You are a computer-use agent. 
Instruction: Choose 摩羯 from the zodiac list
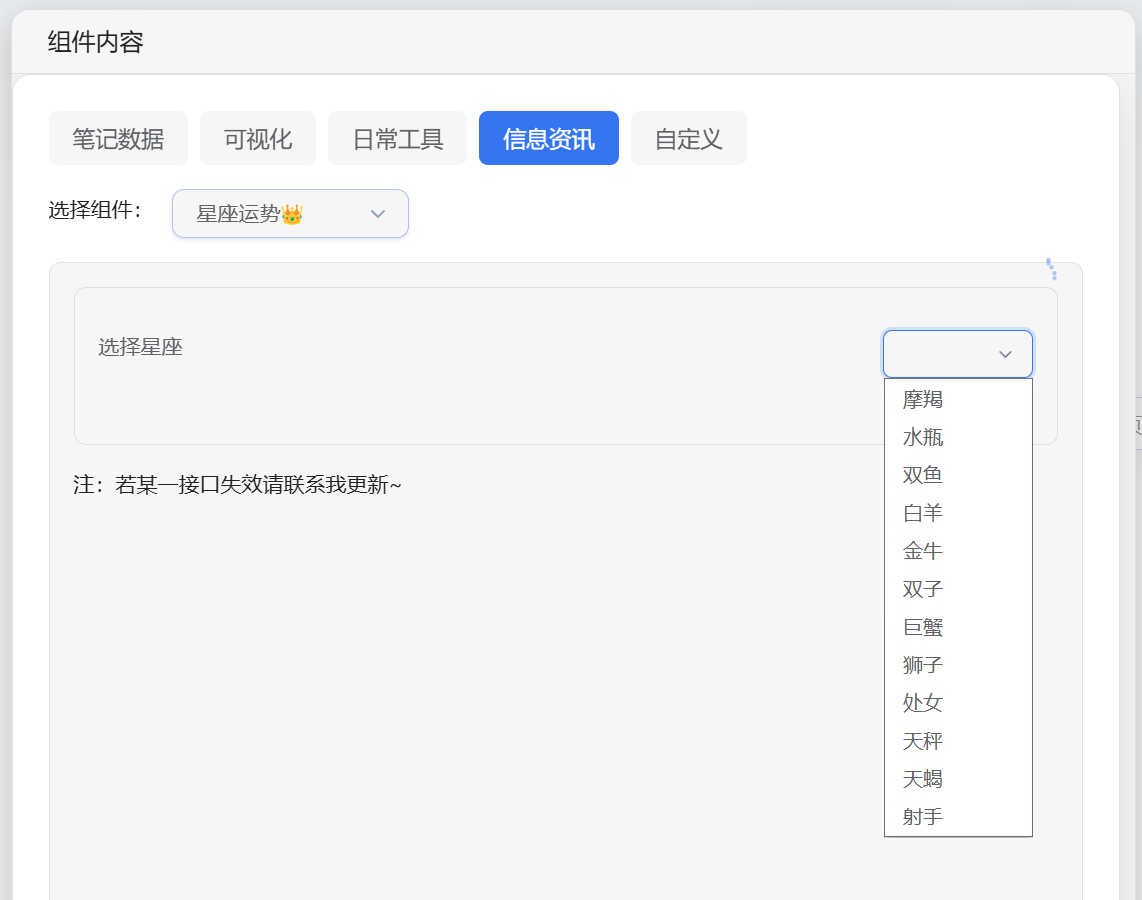tap(958, 399)
